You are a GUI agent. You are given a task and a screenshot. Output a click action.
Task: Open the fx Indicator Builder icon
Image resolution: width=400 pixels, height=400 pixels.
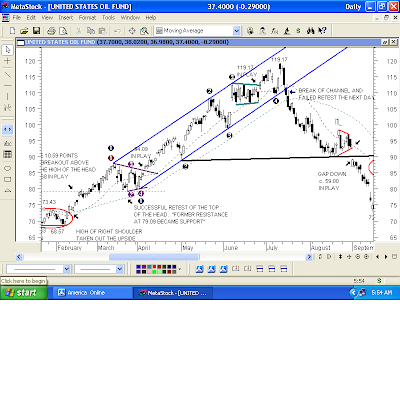pos(274,31)
